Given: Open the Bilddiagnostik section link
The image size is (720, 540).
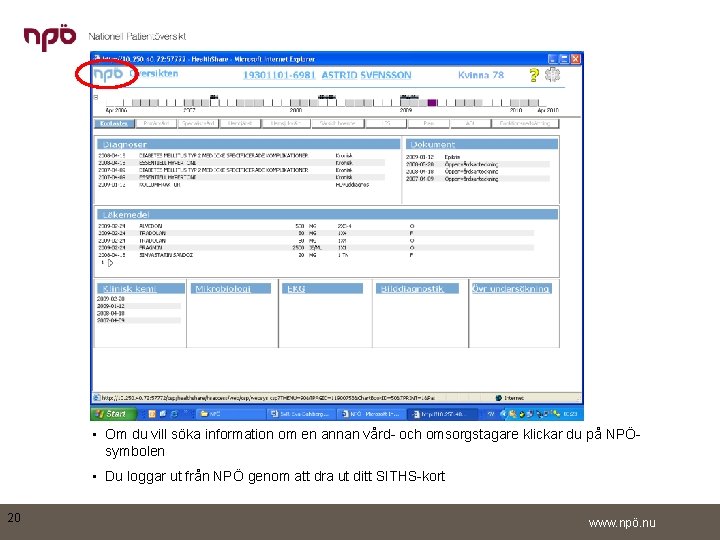Looking at the screenshot, I should 412,288.
